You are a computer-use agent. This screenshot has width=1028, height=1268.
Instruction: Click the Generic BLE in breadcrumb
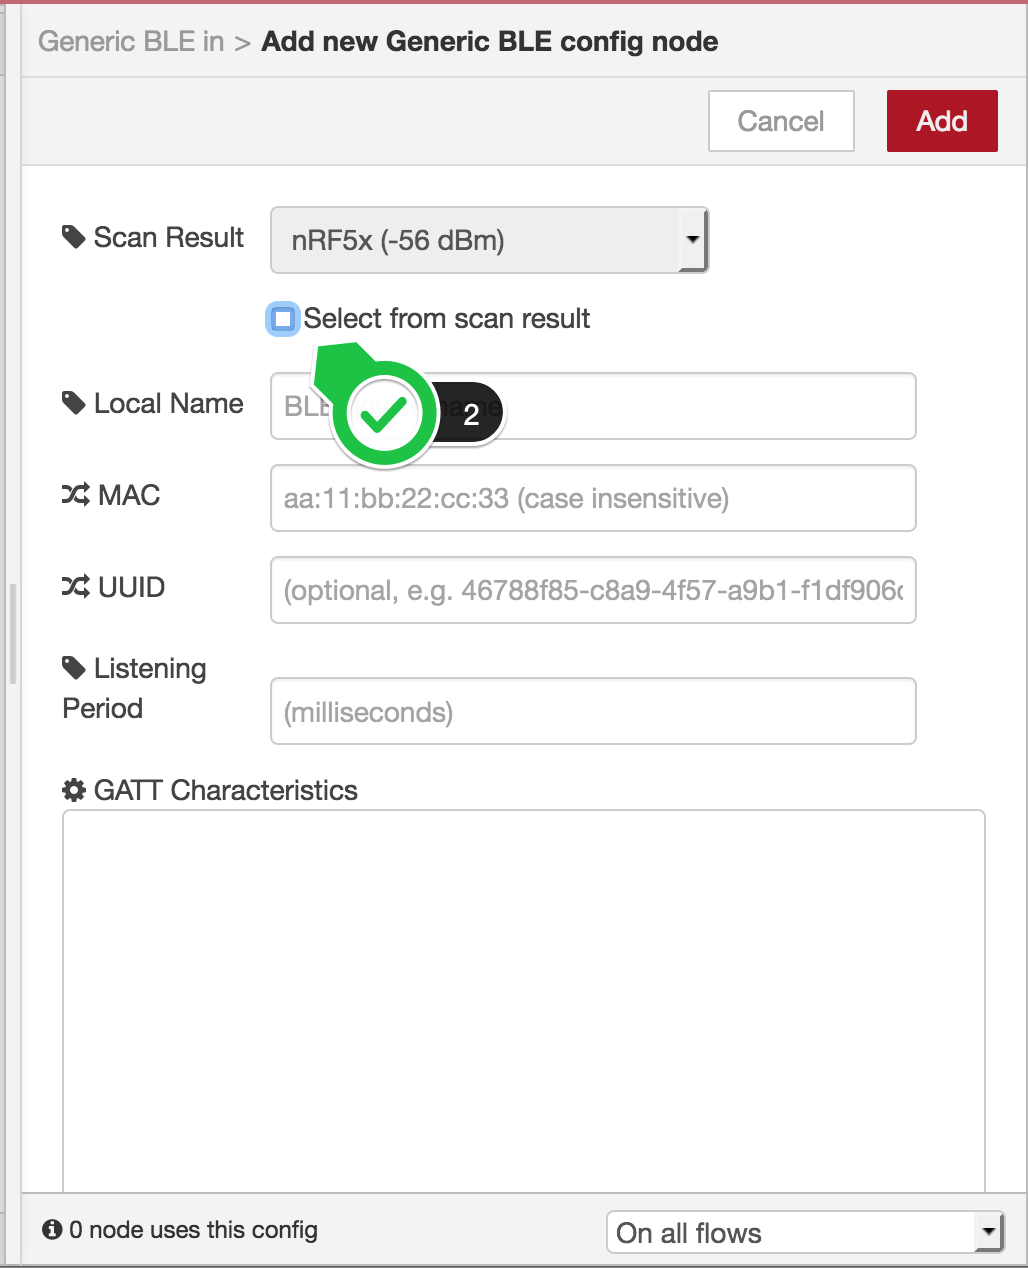[x=131, y=41]
